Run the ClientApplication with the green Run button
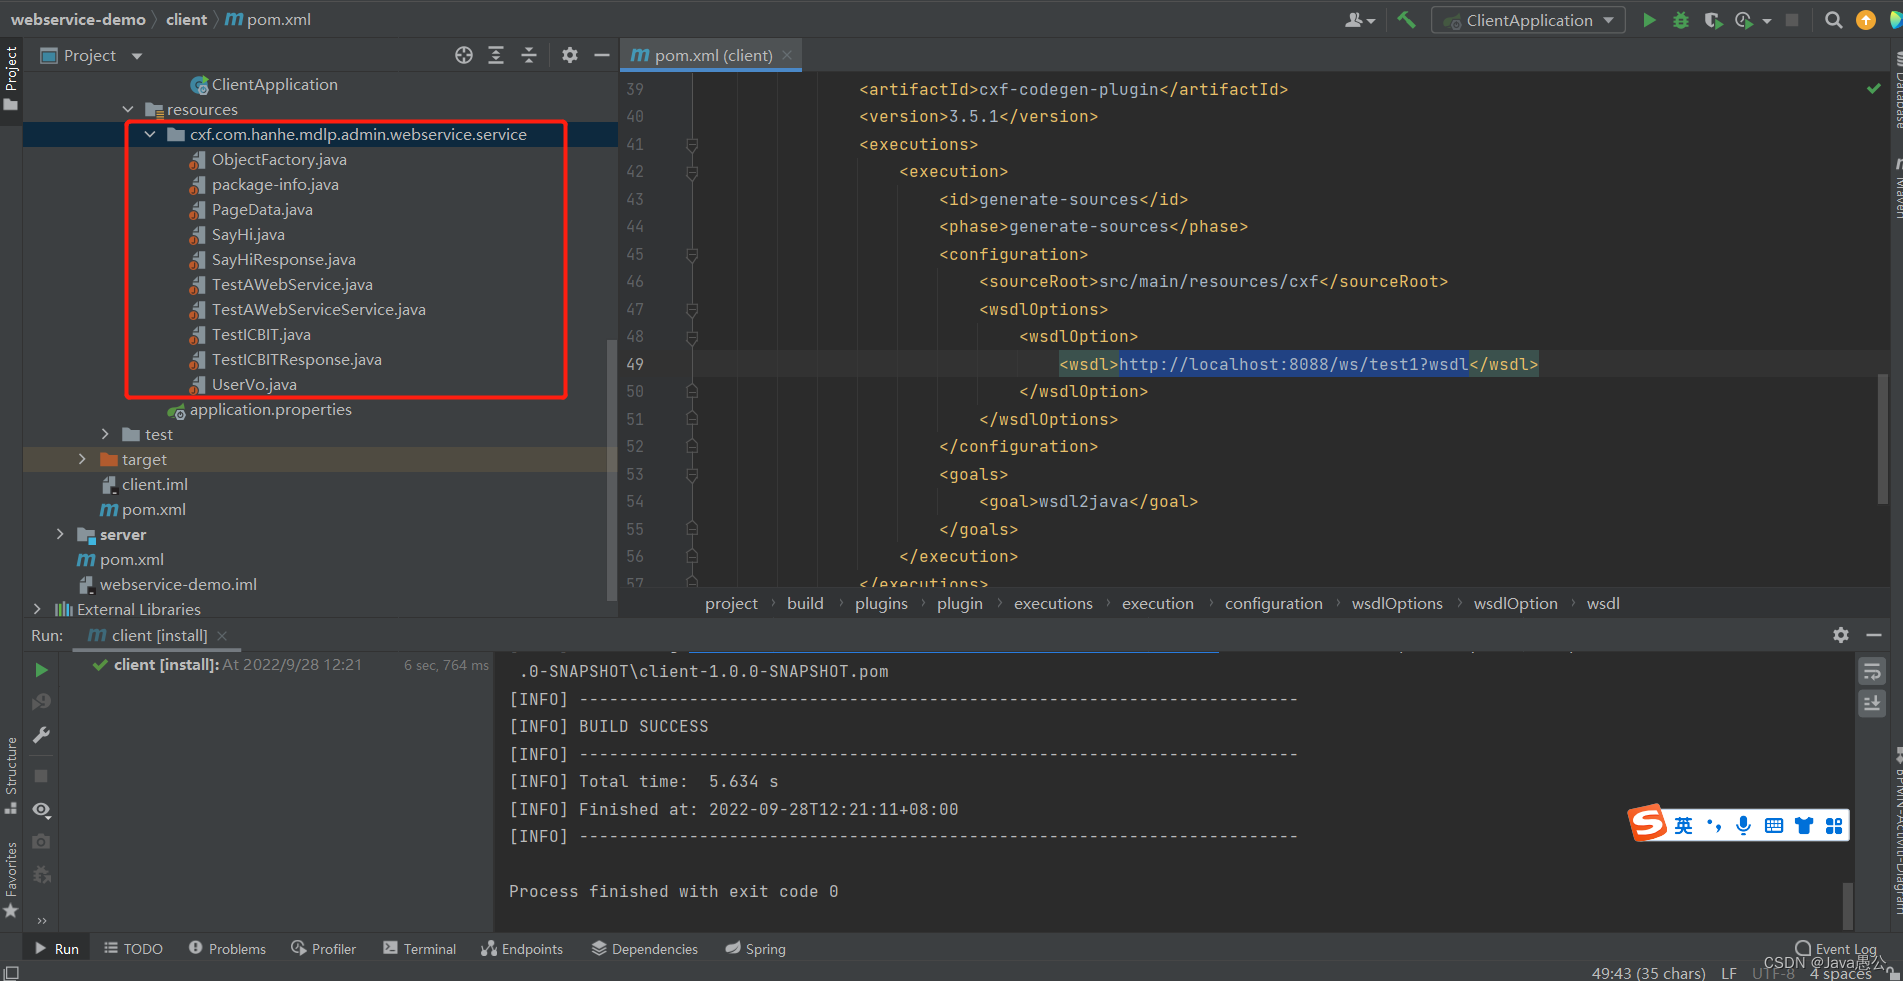Viewport: 1903px width, 981px height. click(1648, 19)
